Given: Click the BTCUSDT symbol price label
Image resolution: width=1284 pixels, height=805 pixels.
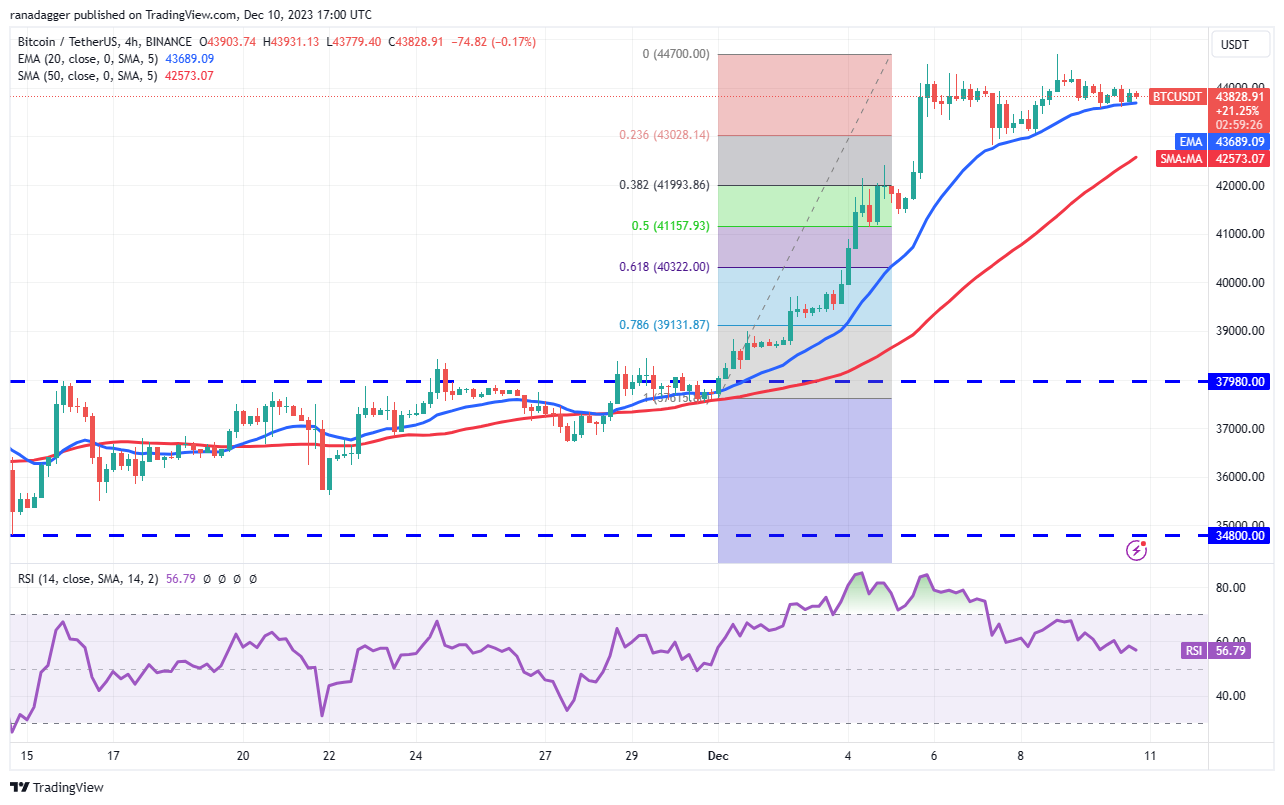Looking at the screenshot, I should [1177, 97].
